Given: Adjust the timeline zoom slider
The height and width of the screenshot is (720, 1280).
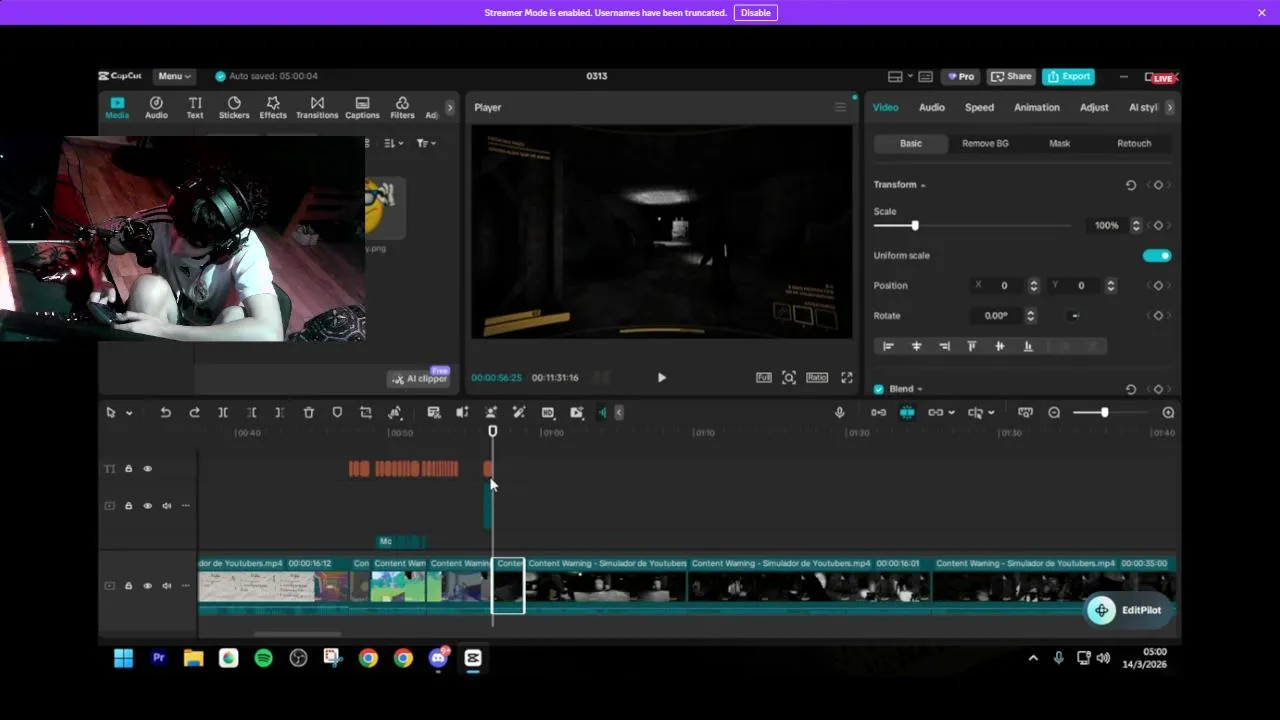Looking at the screenshot, I should (1104, 413).
